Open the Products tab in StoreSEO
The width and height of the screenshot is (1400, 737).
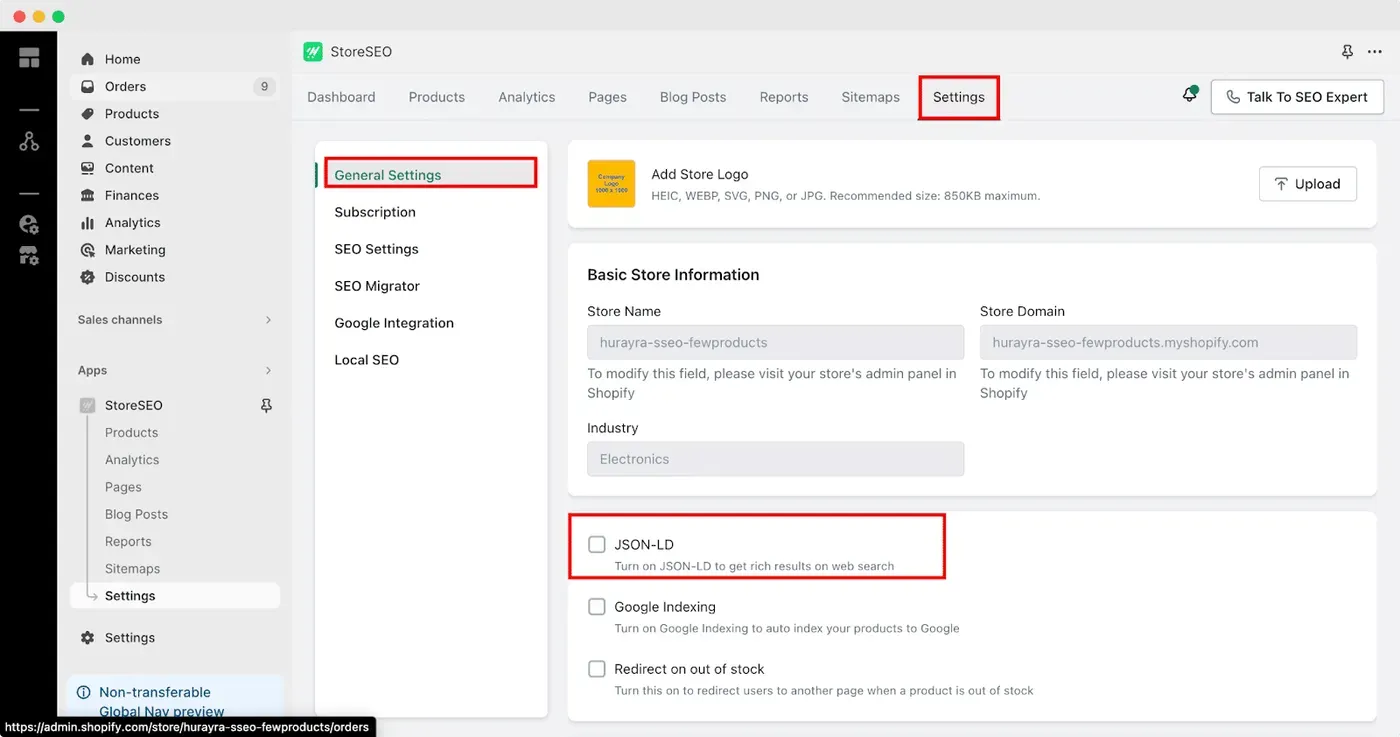(x=437, y=97)
